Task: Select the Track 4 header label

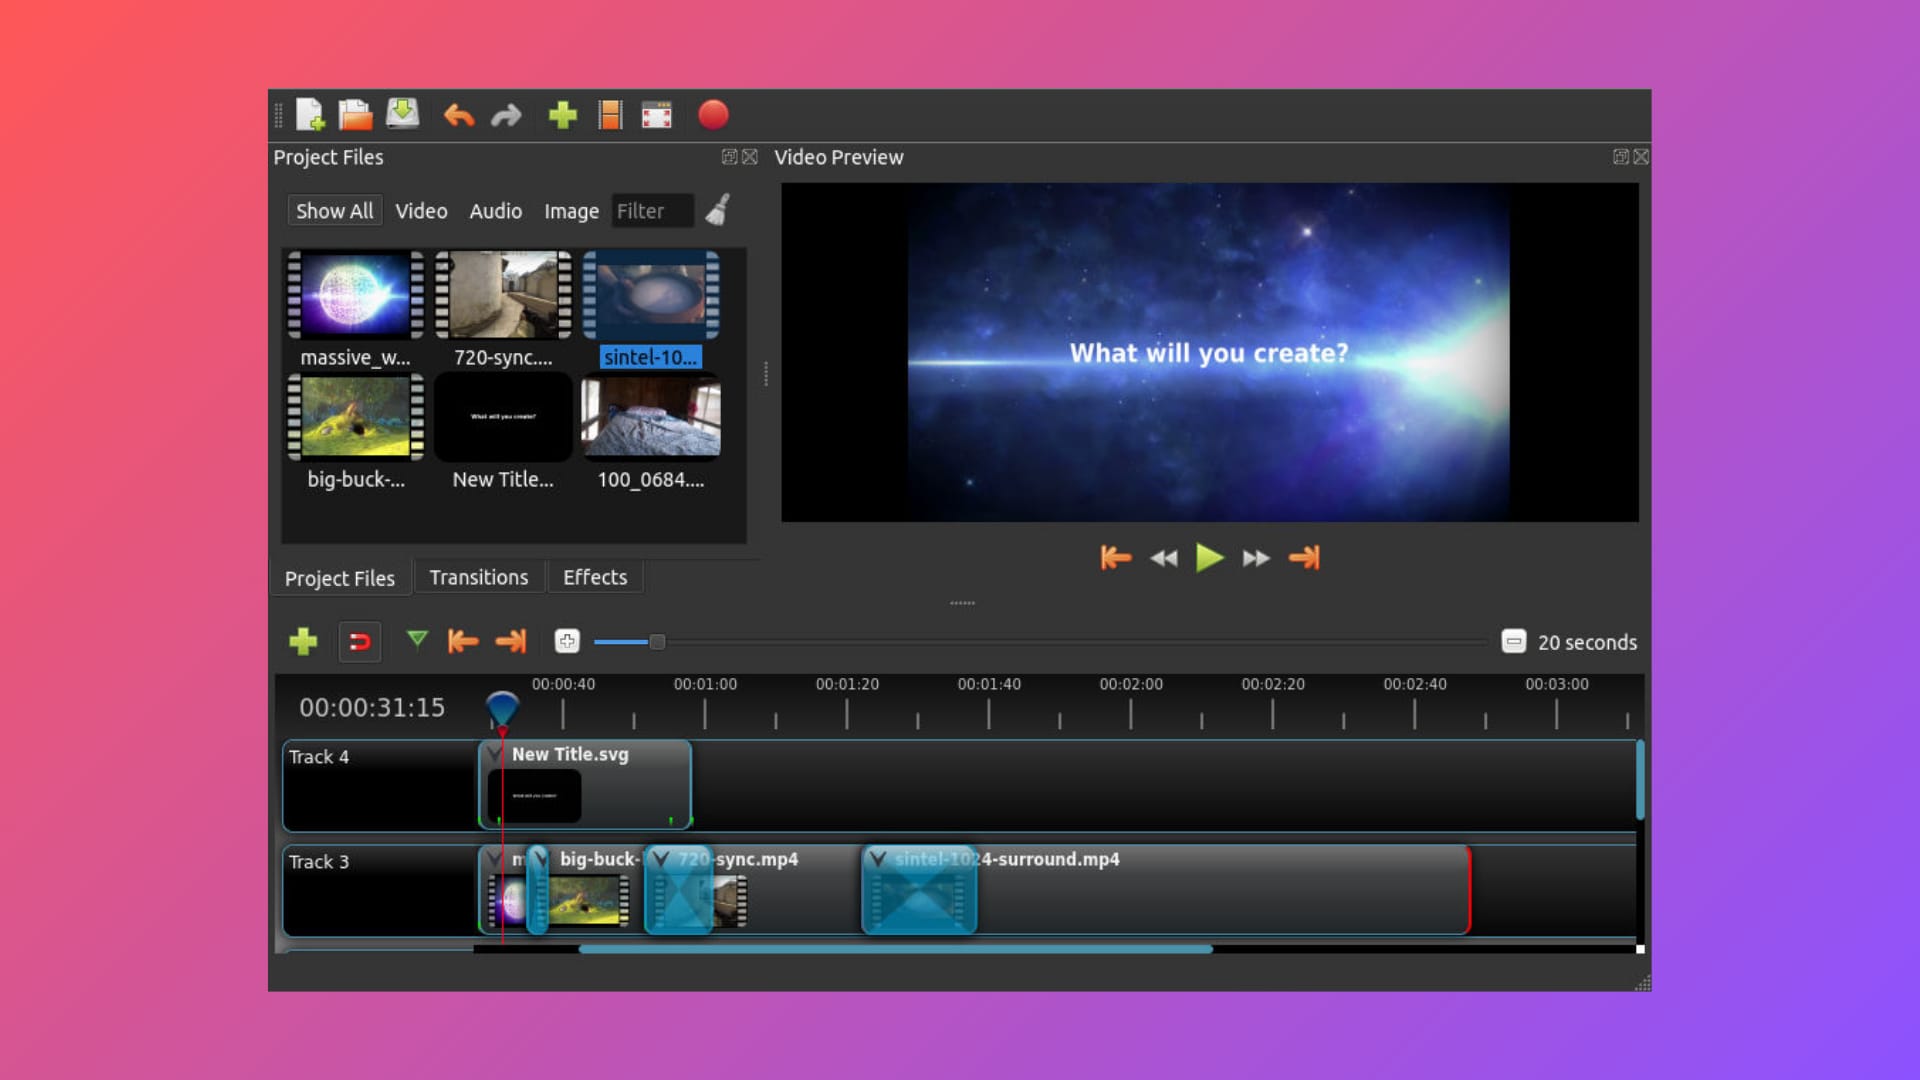Action: point(319,757)
